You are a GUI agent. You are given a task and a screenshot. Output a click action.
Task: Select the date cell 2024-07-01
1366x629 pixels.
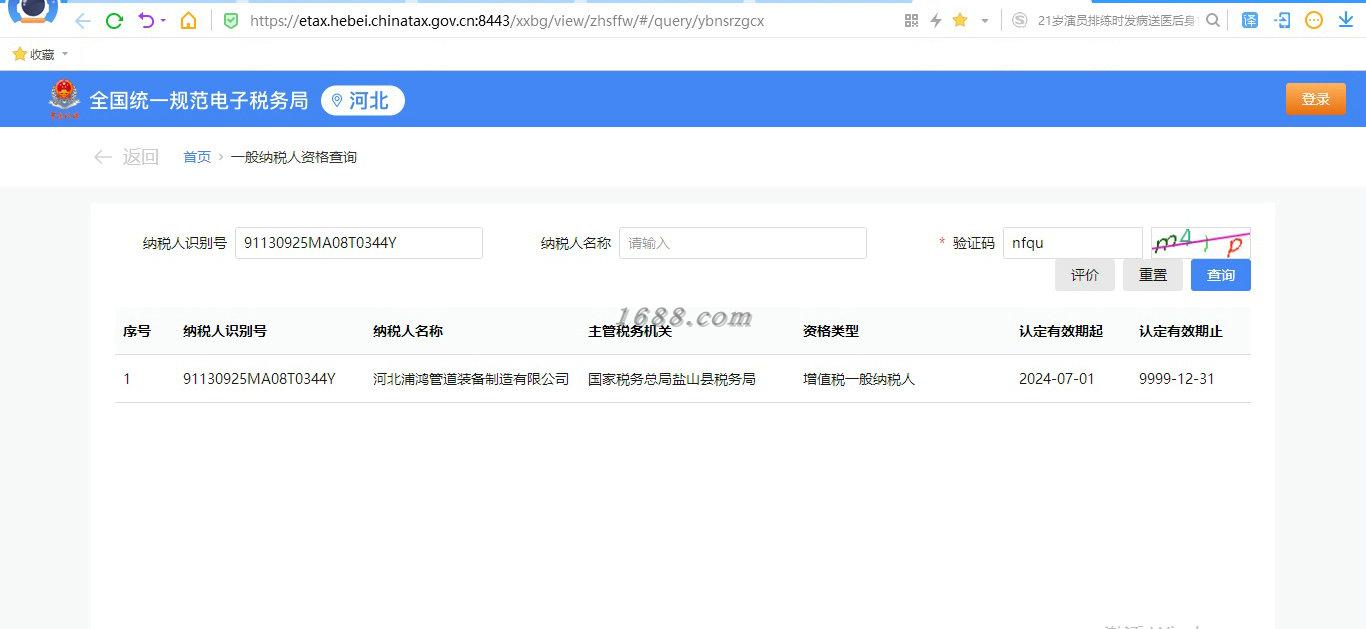(x=1057, y=379)
